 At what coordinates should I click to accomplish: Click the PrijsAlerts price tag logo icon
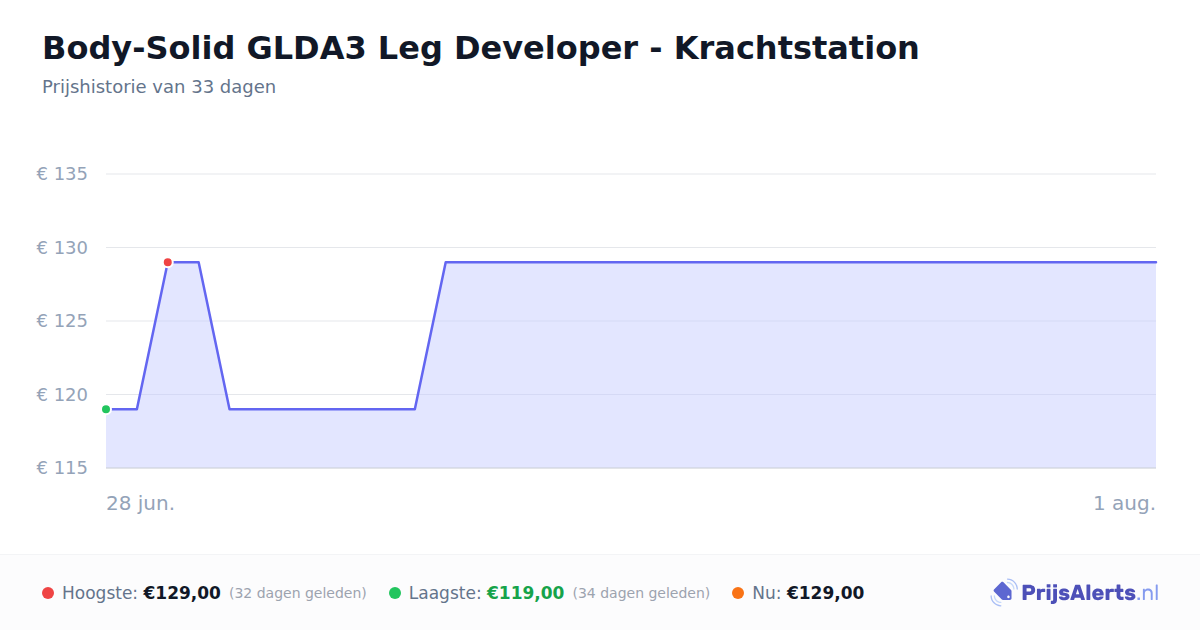[x=1003, y=593]
